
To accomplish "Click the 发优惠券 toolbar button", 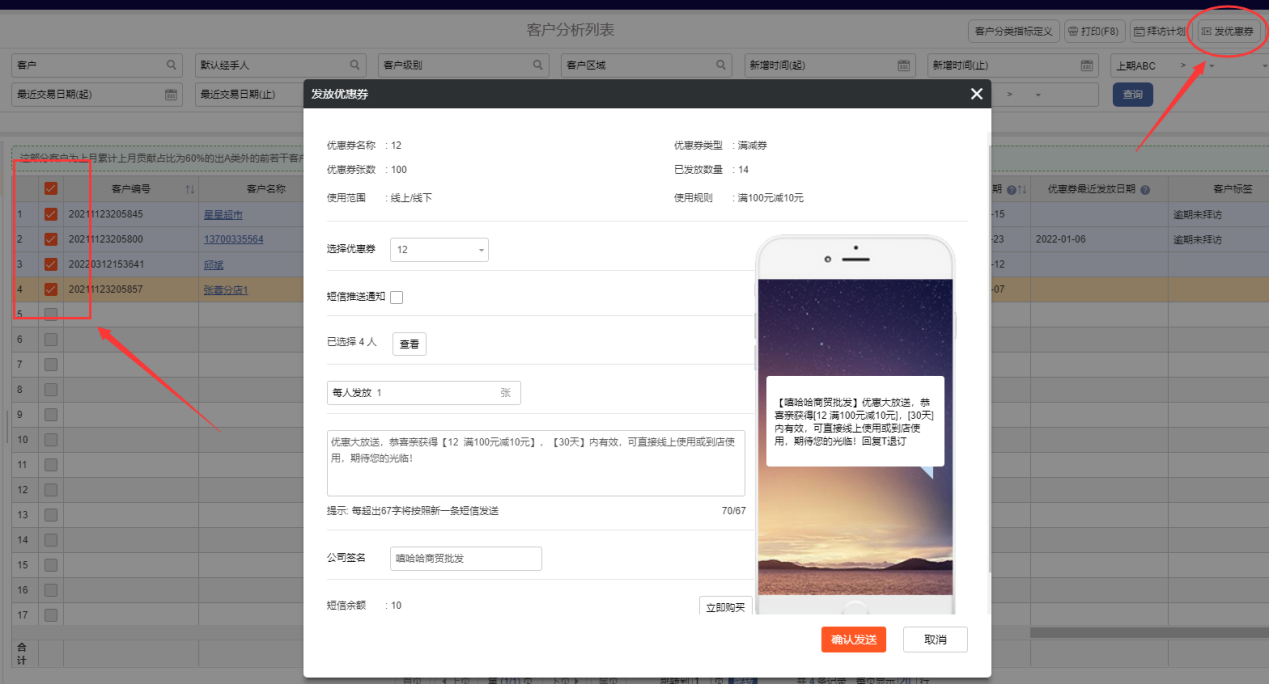I will coord(1227,32).
